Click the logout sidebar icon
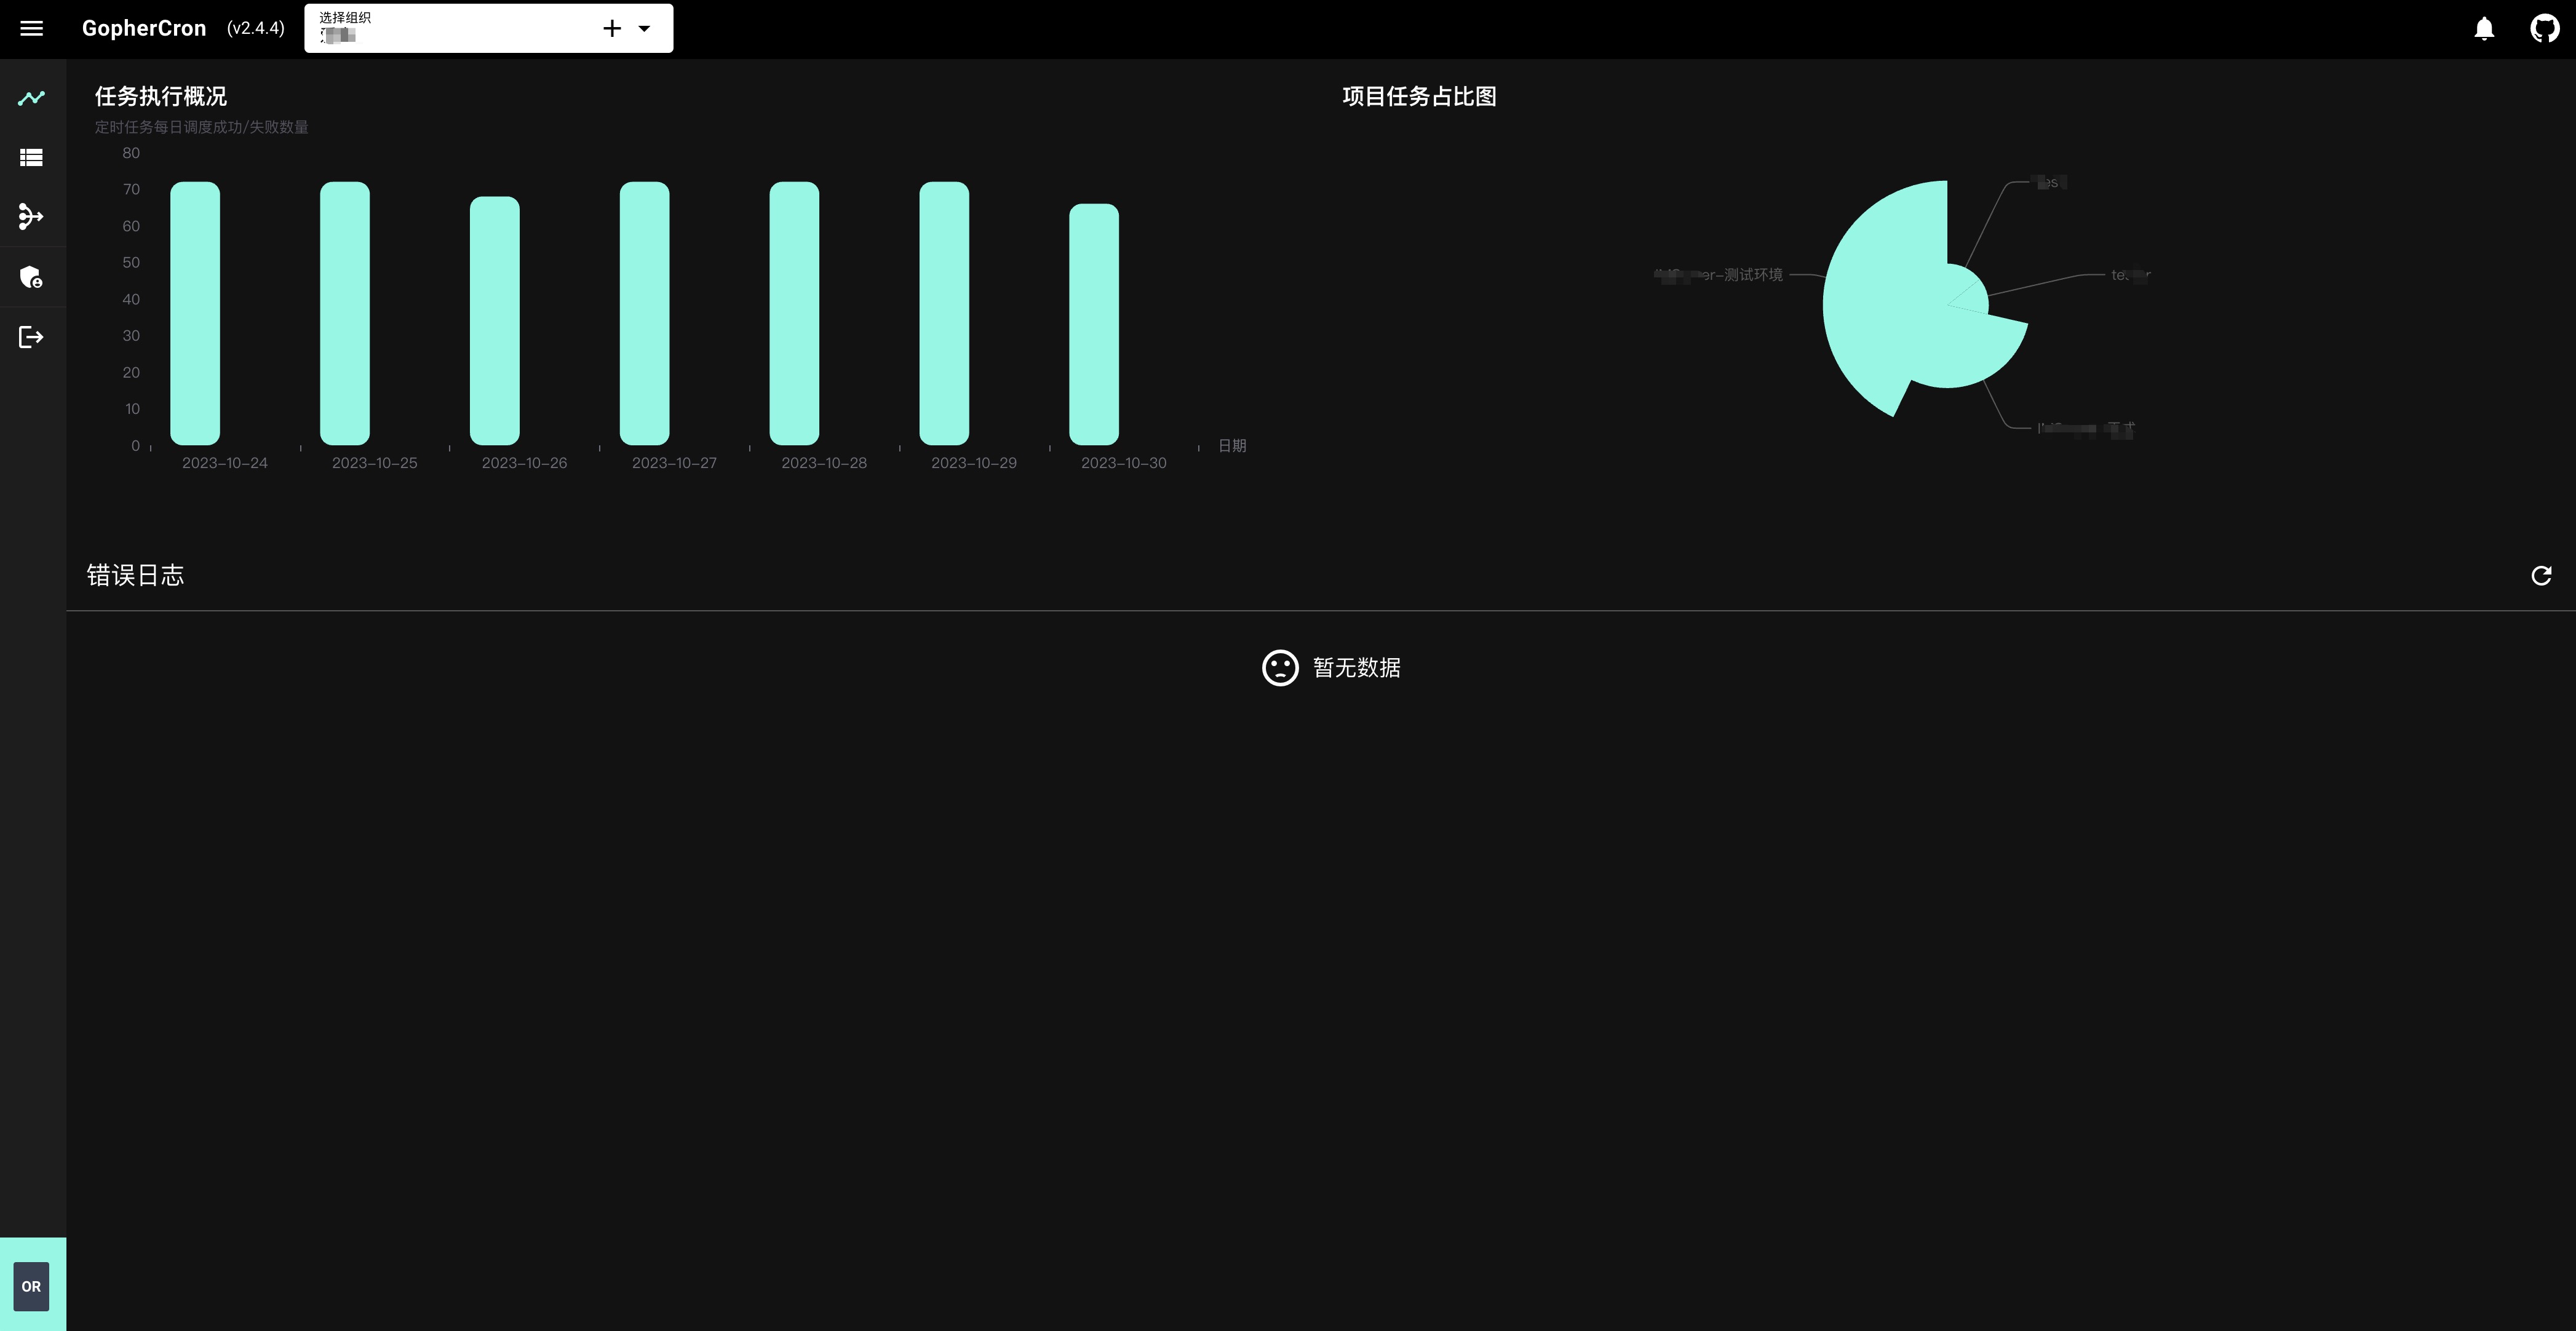The height and width of the screenshot is (1331, 2576). pyautogui.click(x=31, y=337)
